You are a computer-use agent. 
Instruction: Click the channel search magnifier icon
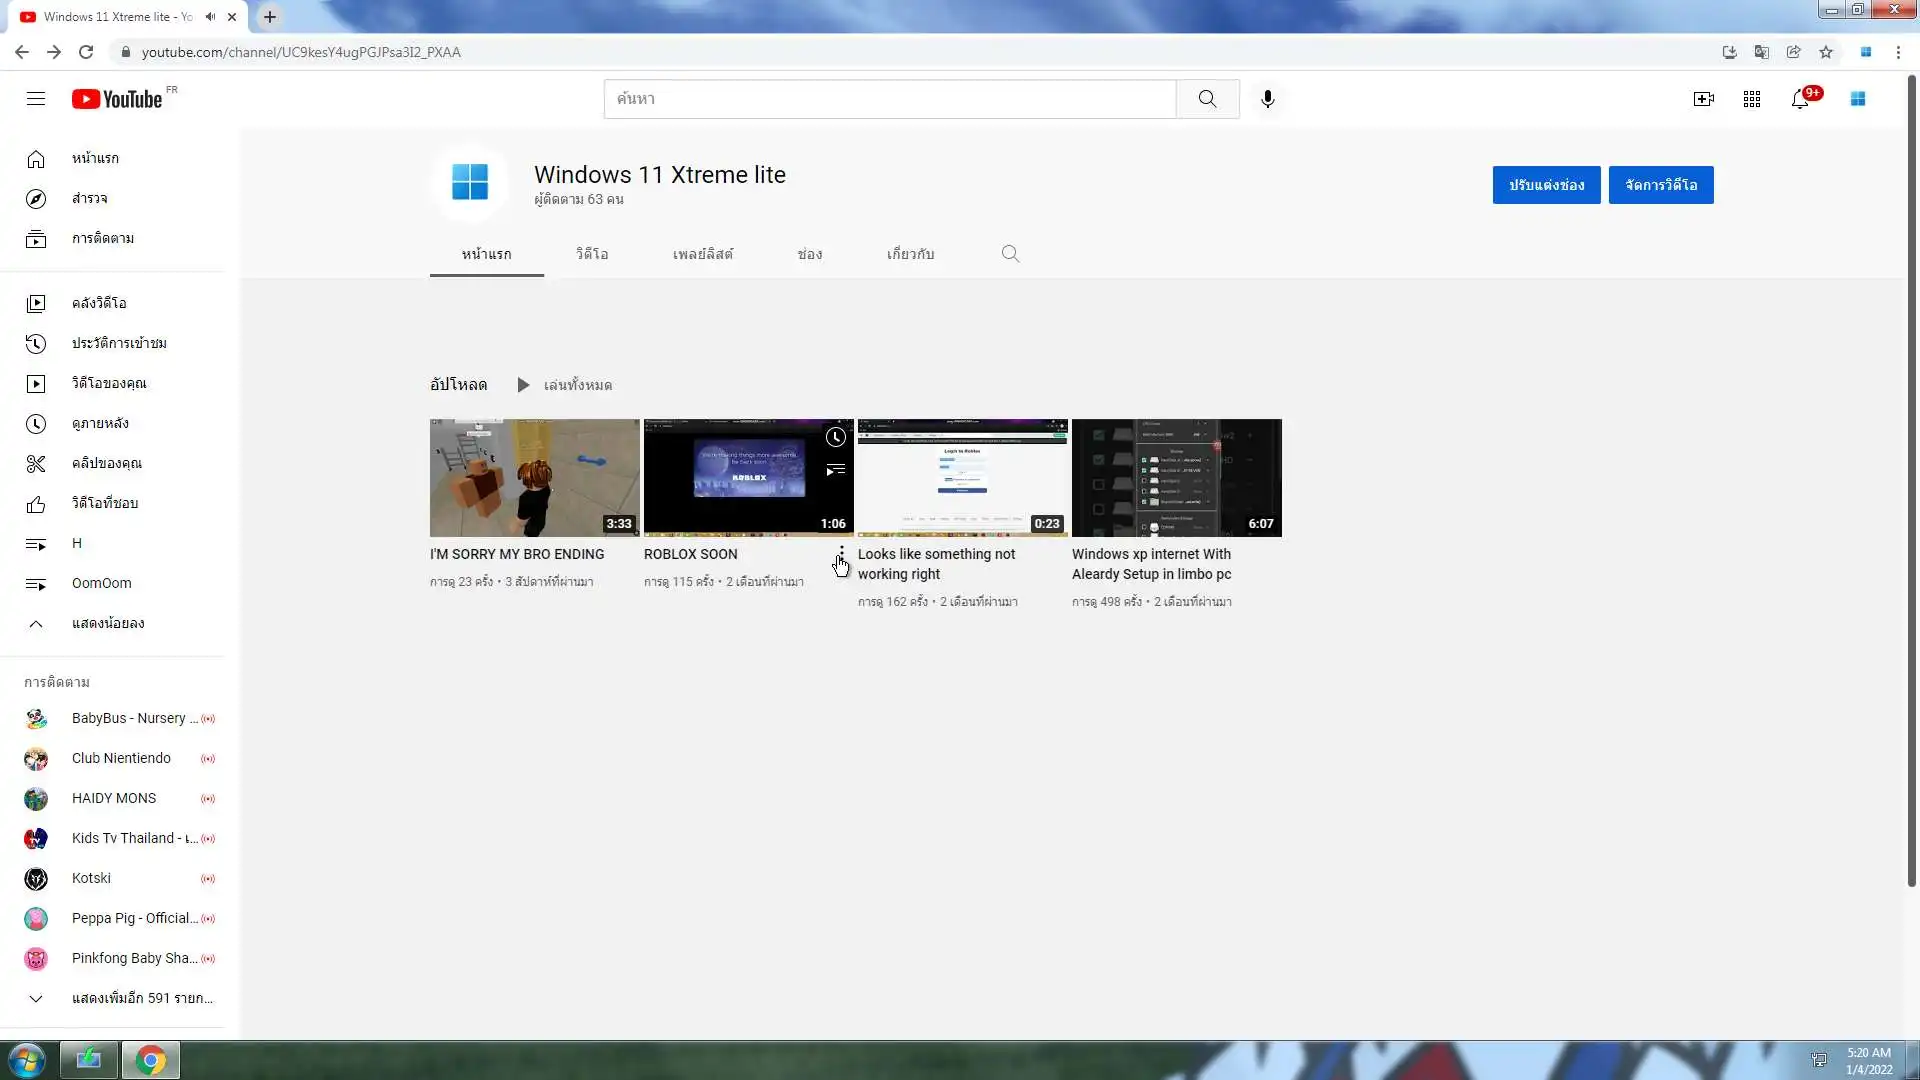(x=1010, y=254)
